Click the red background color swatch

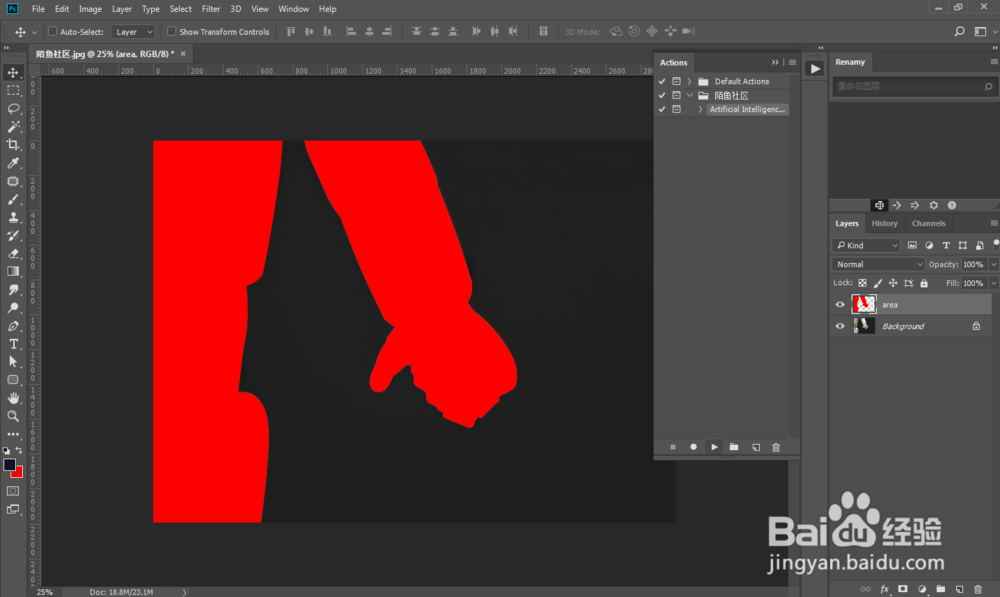[x=18, y=473]
